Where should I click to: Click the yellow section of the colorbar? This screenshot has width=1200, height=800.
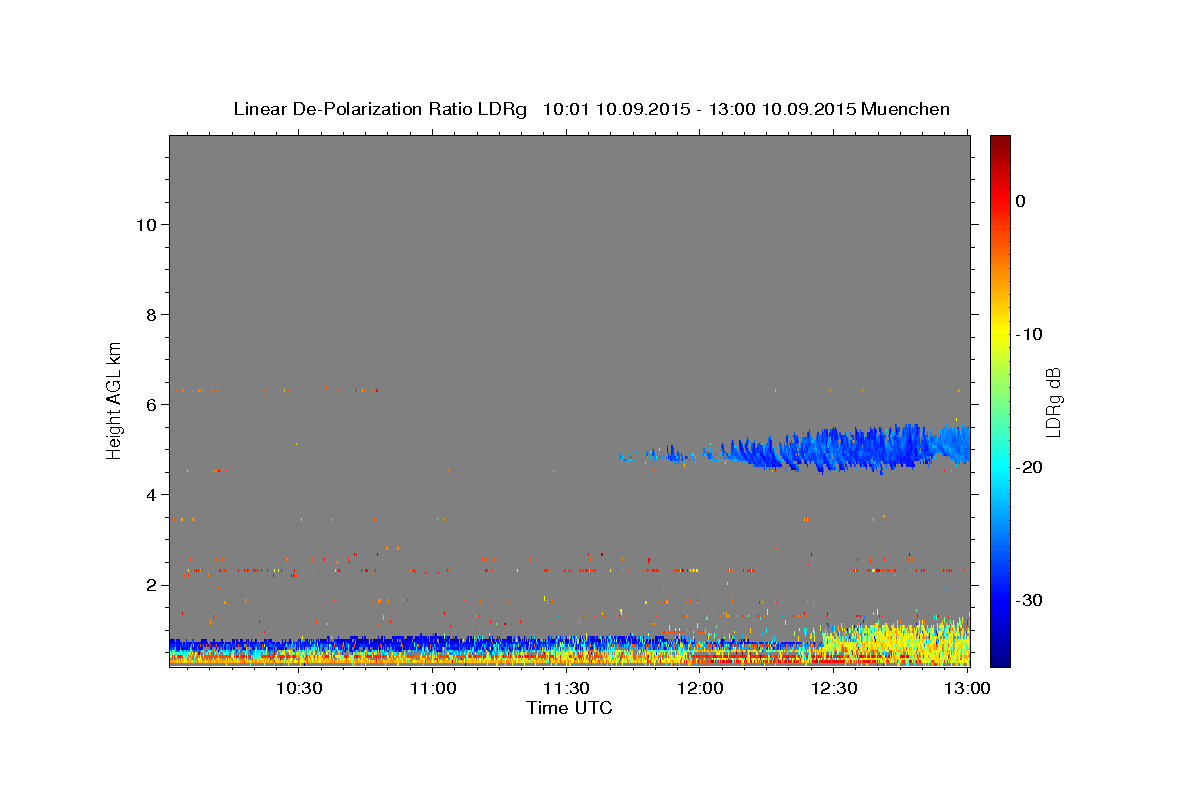click(1000, 330)
